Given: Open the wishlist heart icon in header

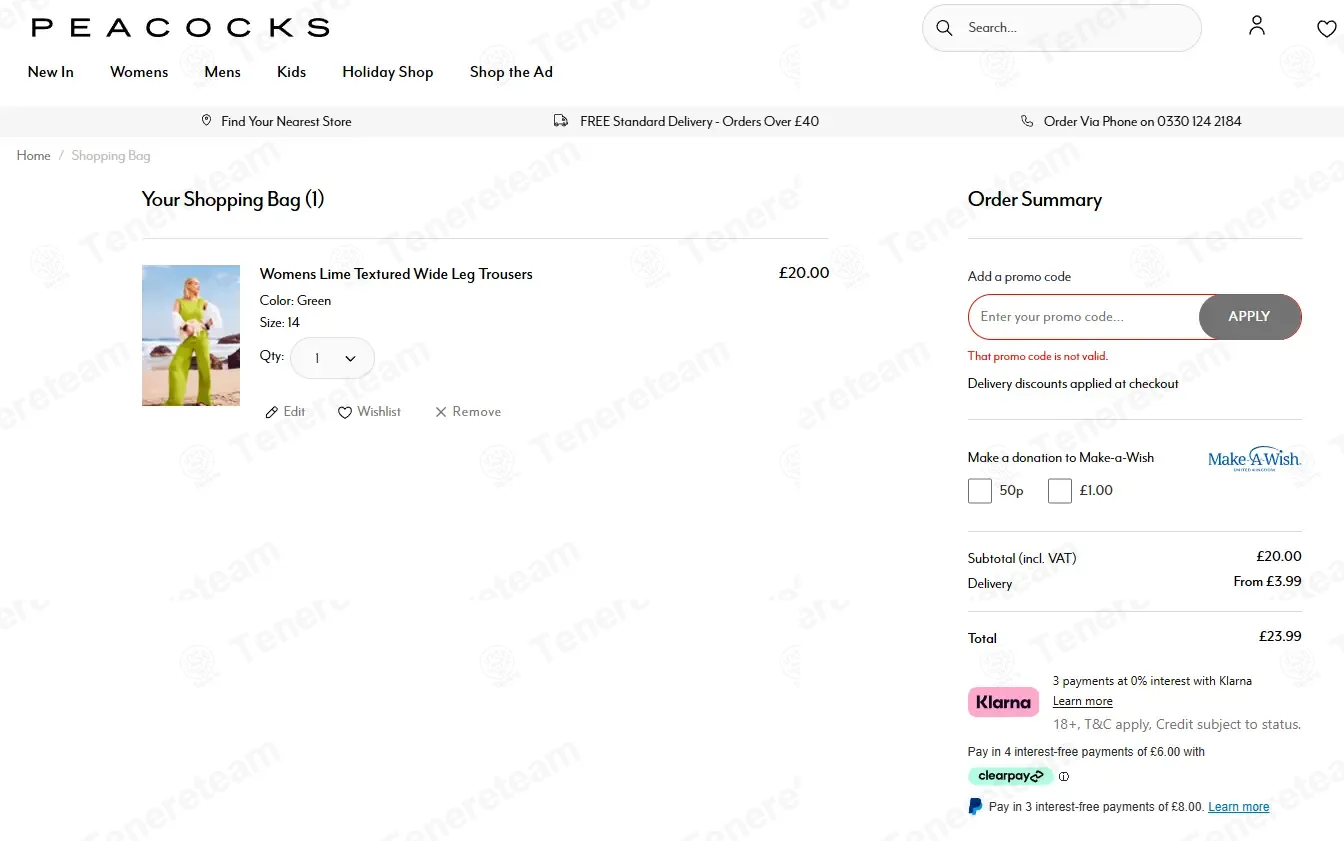Looking at the screenshot, I should [1327, 29].
